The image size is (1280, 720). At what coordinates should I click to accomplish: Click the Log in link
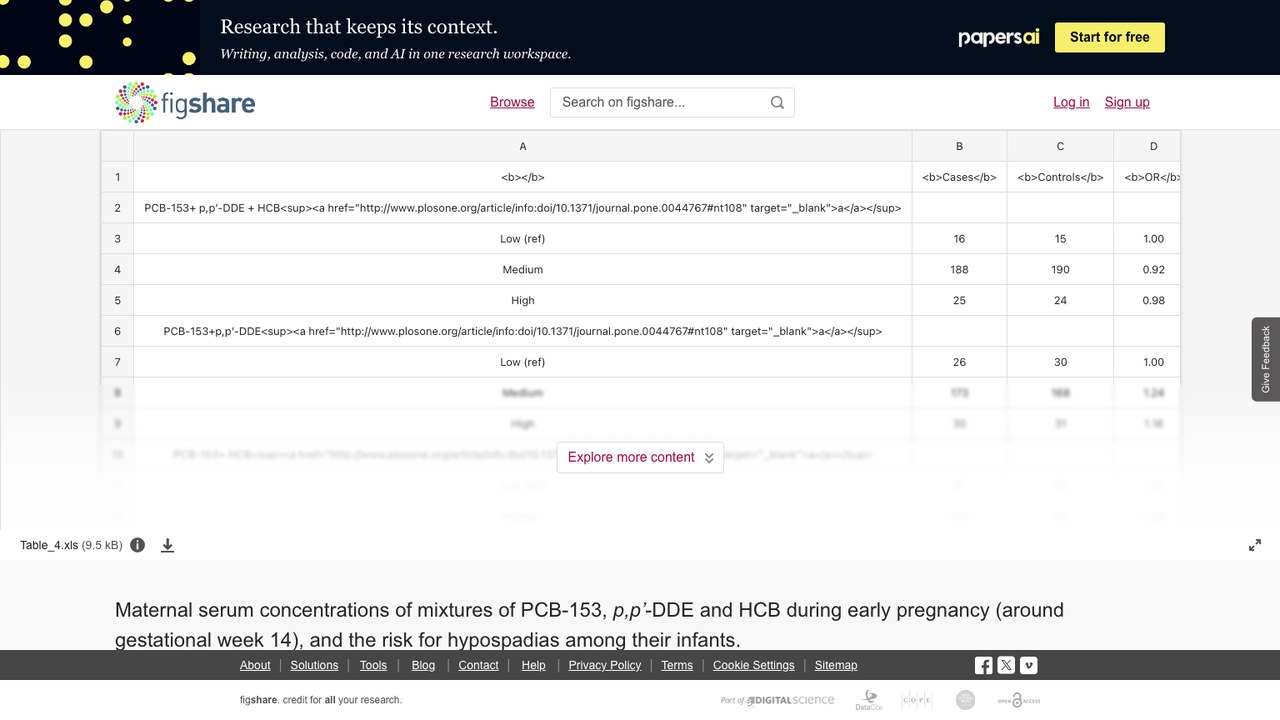pos(1071,102)
